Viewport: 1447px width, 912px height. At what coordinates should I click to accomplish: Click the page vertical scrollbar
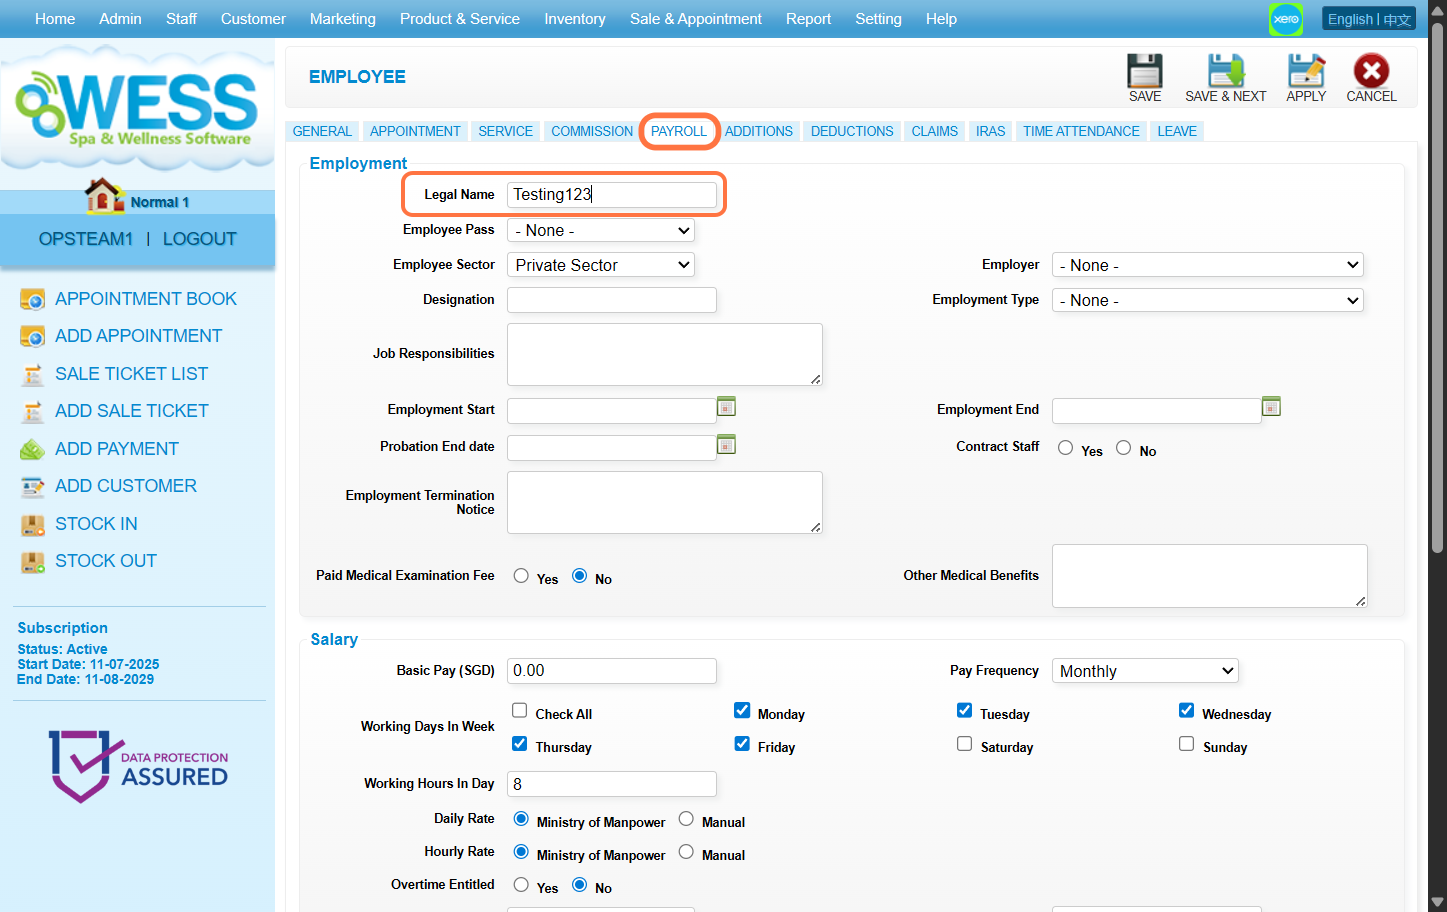[x=1437, y=300]
